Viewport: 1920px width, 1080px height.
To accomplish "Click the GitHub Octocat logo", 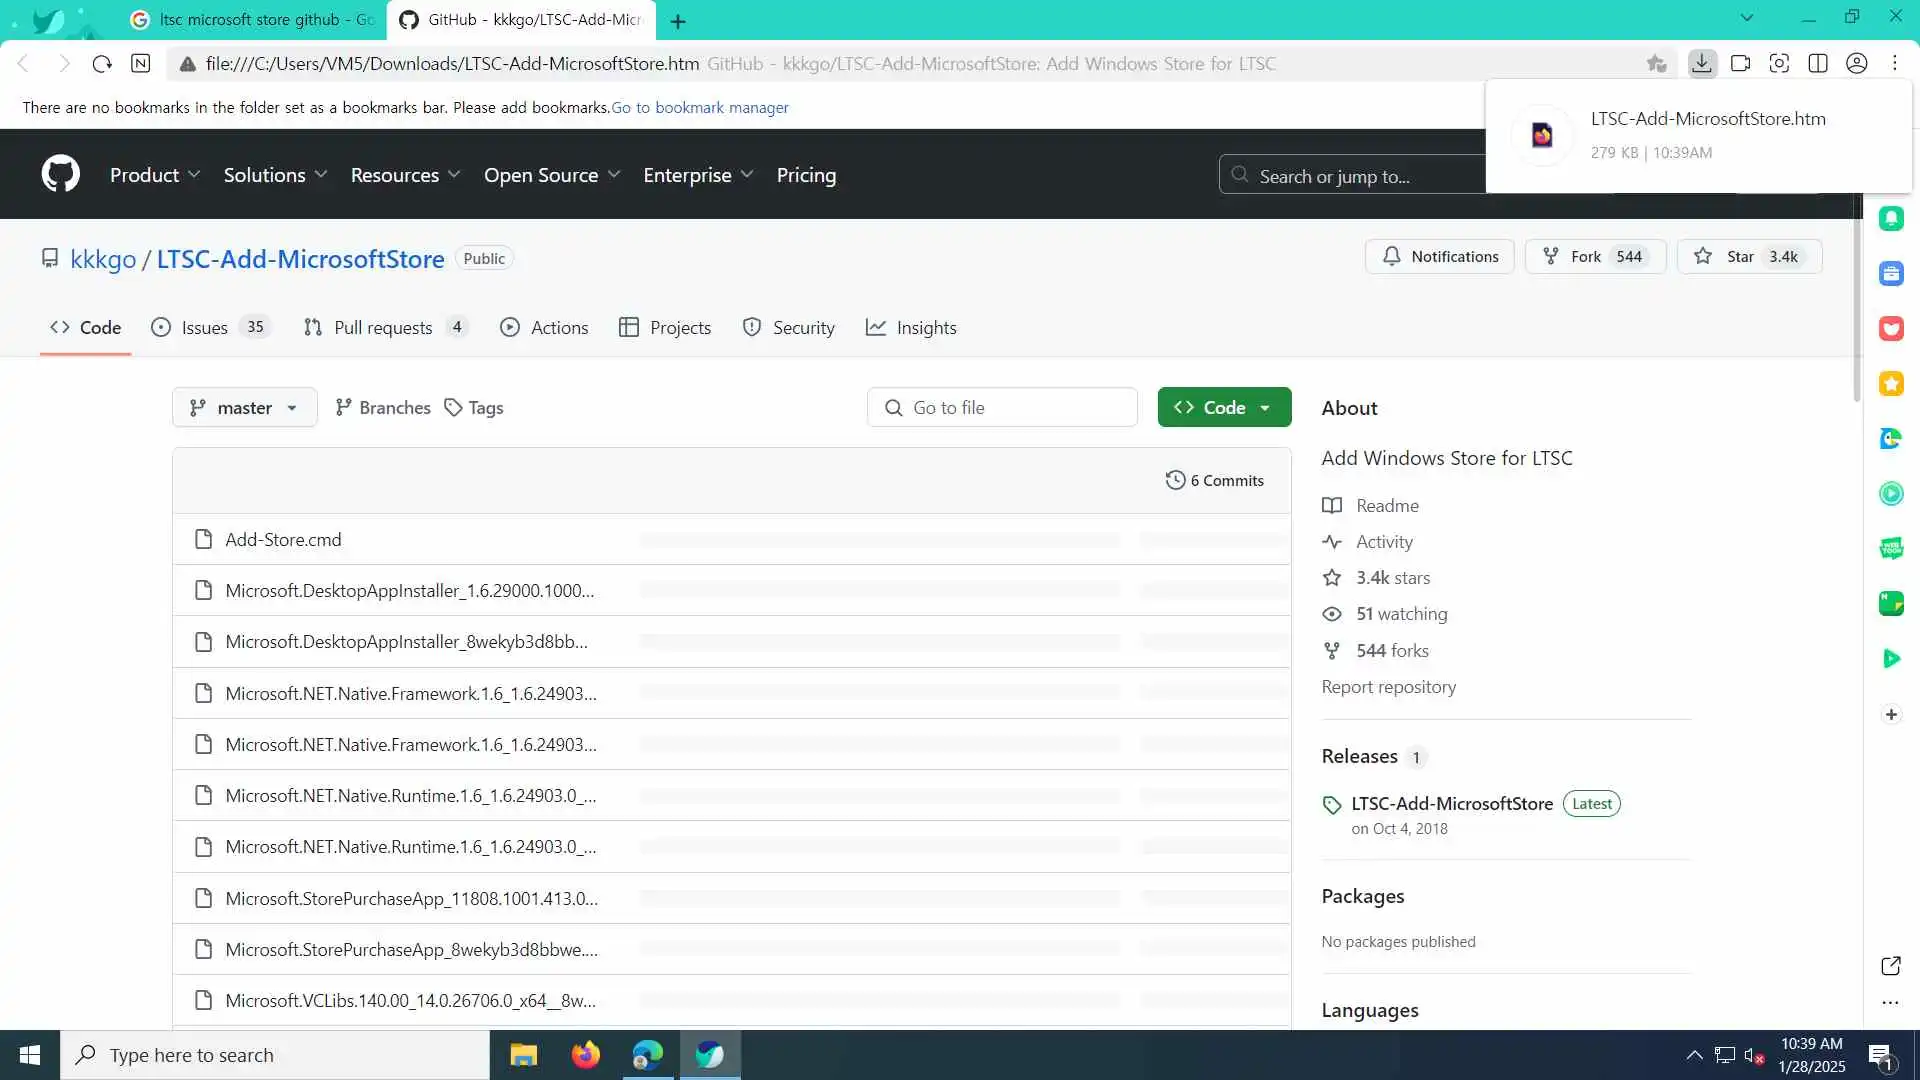I will click(x=60, y=174).
